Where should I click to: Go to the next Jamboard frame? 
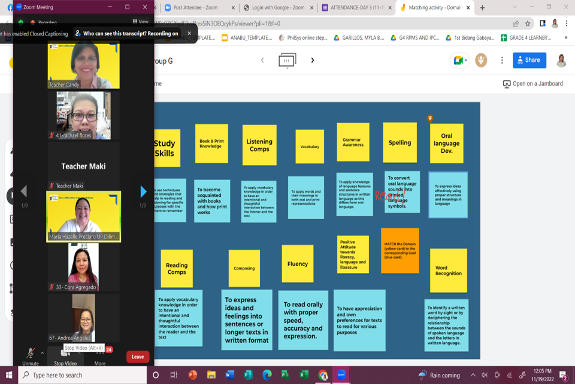[312, 60]
